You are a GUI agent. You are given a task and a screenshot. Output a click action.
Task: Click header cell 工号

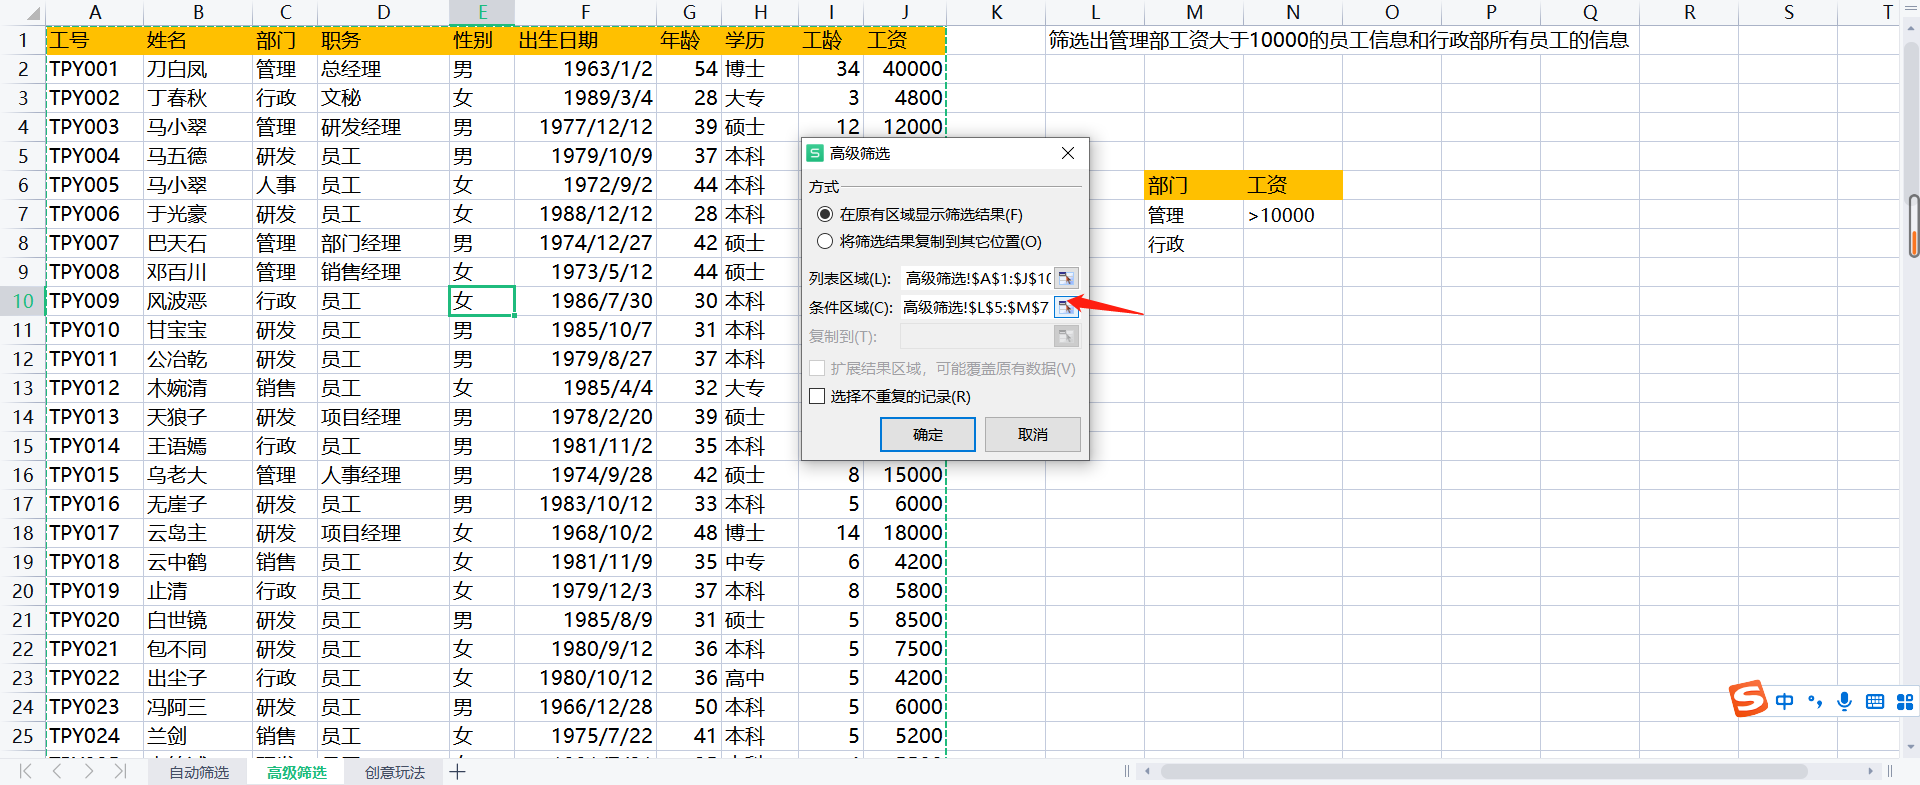(95, 40)
